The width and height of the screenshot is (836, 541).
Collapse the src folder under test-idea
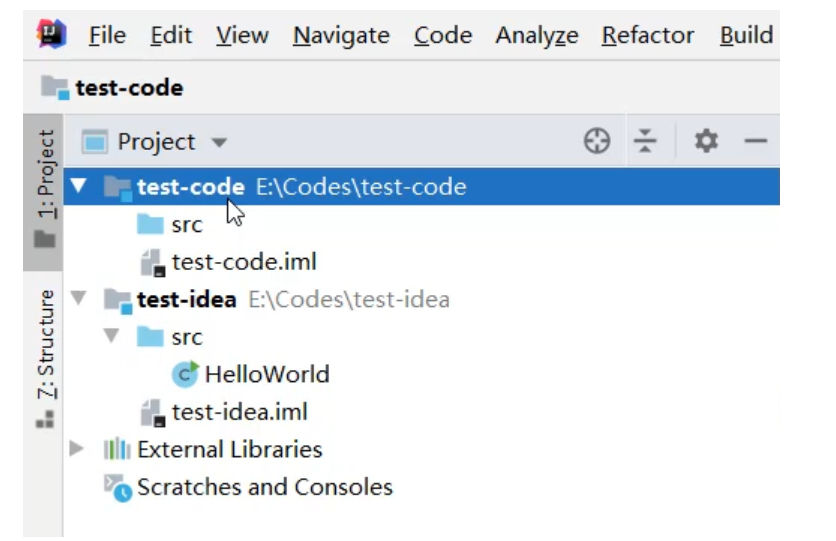point(113,337)
